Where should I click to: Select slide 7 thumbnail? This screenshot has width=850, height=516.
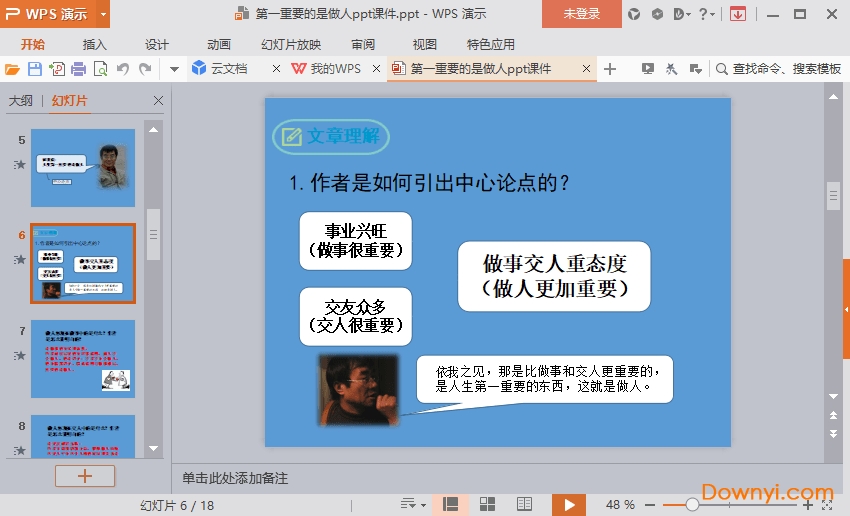tap(83, 359)
